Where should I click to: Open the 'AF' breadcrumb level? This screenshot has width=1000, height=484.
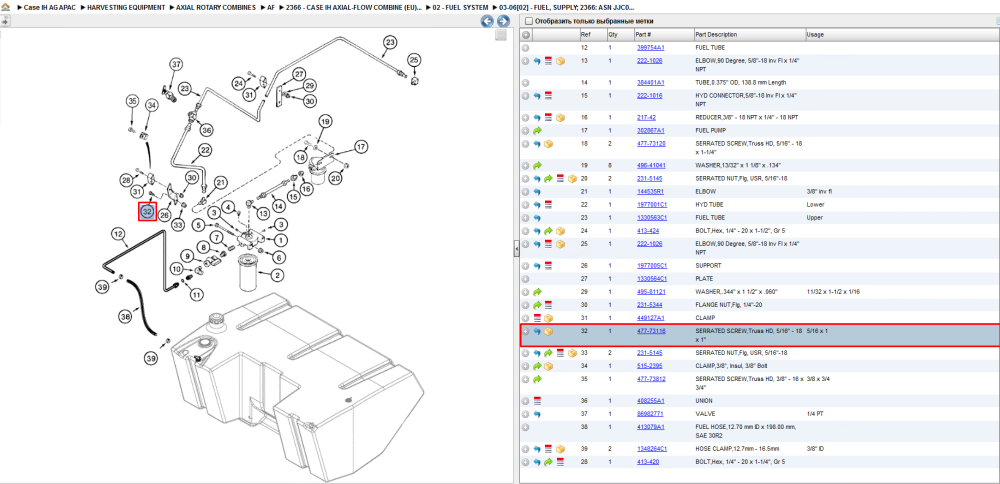271,8
